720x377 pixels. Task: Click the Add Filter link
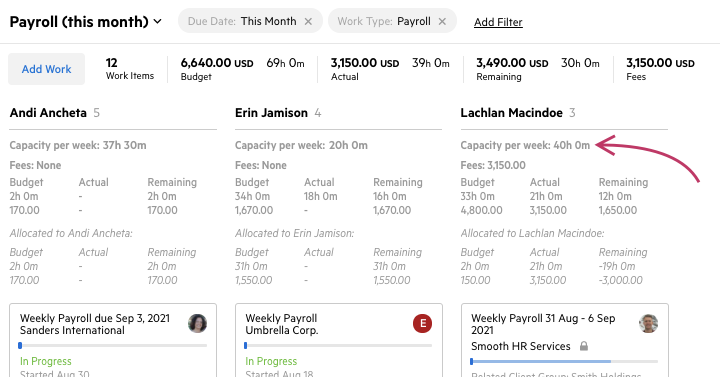[x=498, y=22]
